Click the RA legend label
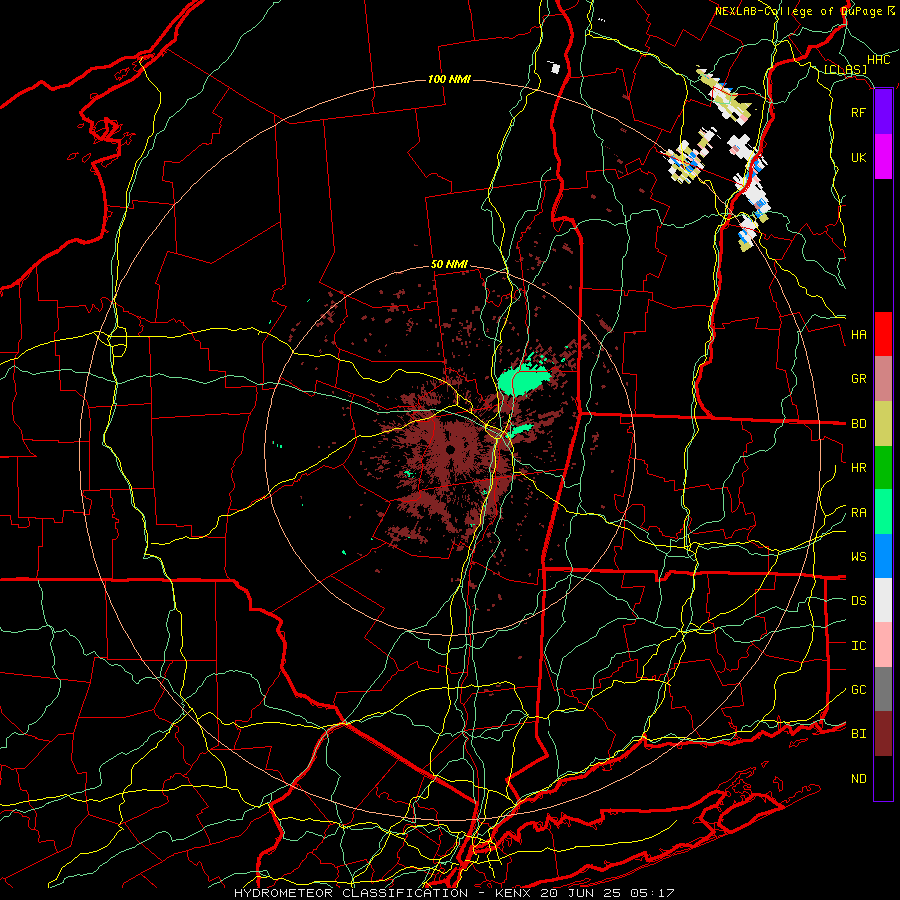The height and width of the screenshot is (900, 900). tap(858, 513)
